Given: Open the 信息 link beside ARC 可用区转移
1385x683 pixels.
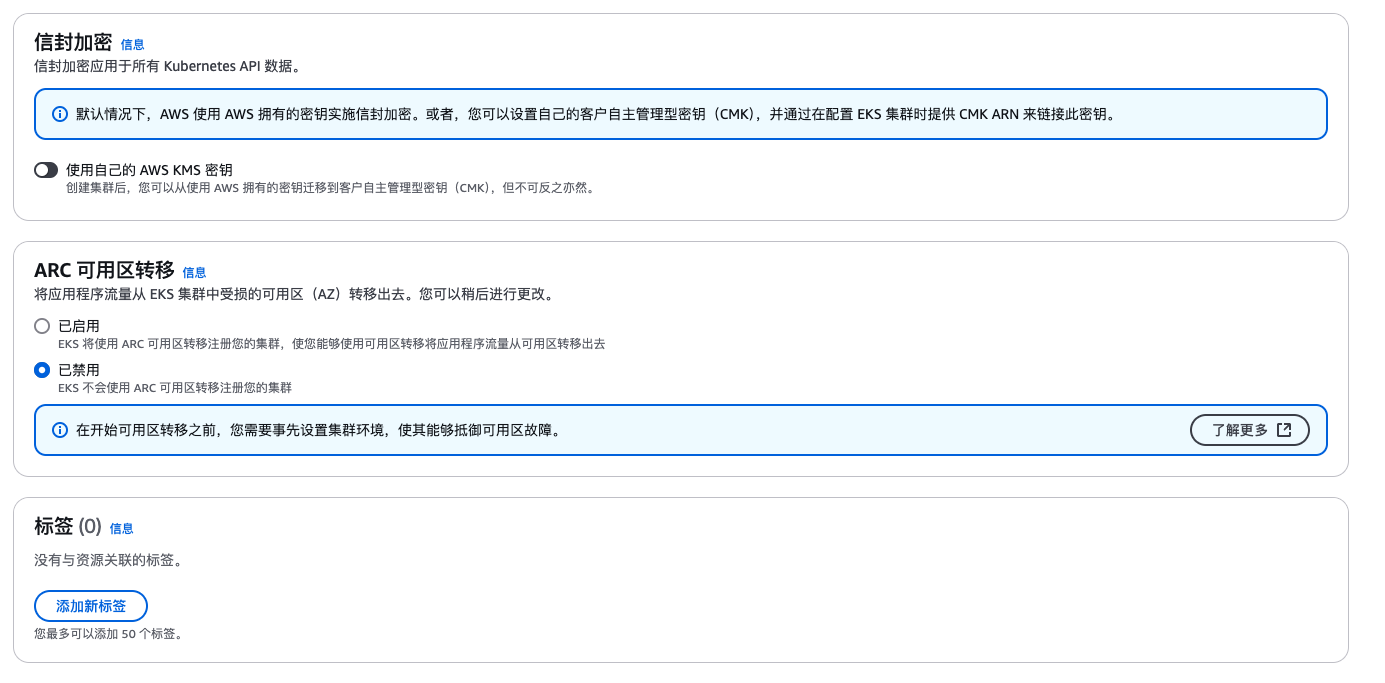Looking at the screenshot, I should (194, 273).
